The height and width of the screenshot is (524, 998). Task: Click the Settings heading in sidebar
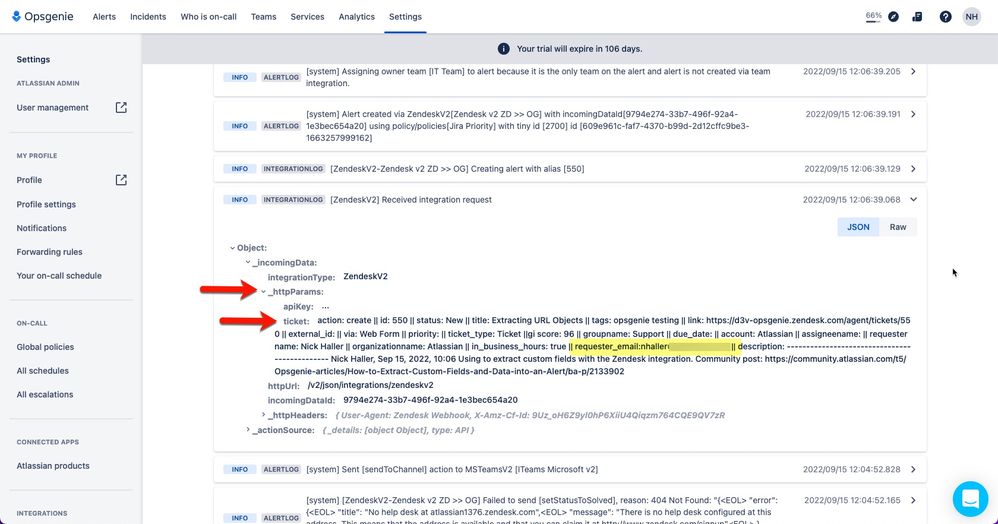point(33,59)
